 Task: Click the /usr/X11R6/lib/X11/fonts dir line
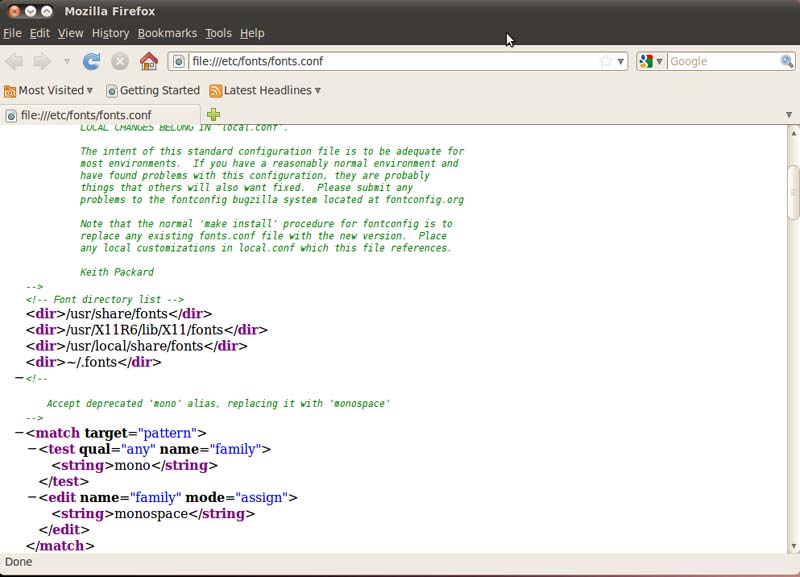point(147,330)
